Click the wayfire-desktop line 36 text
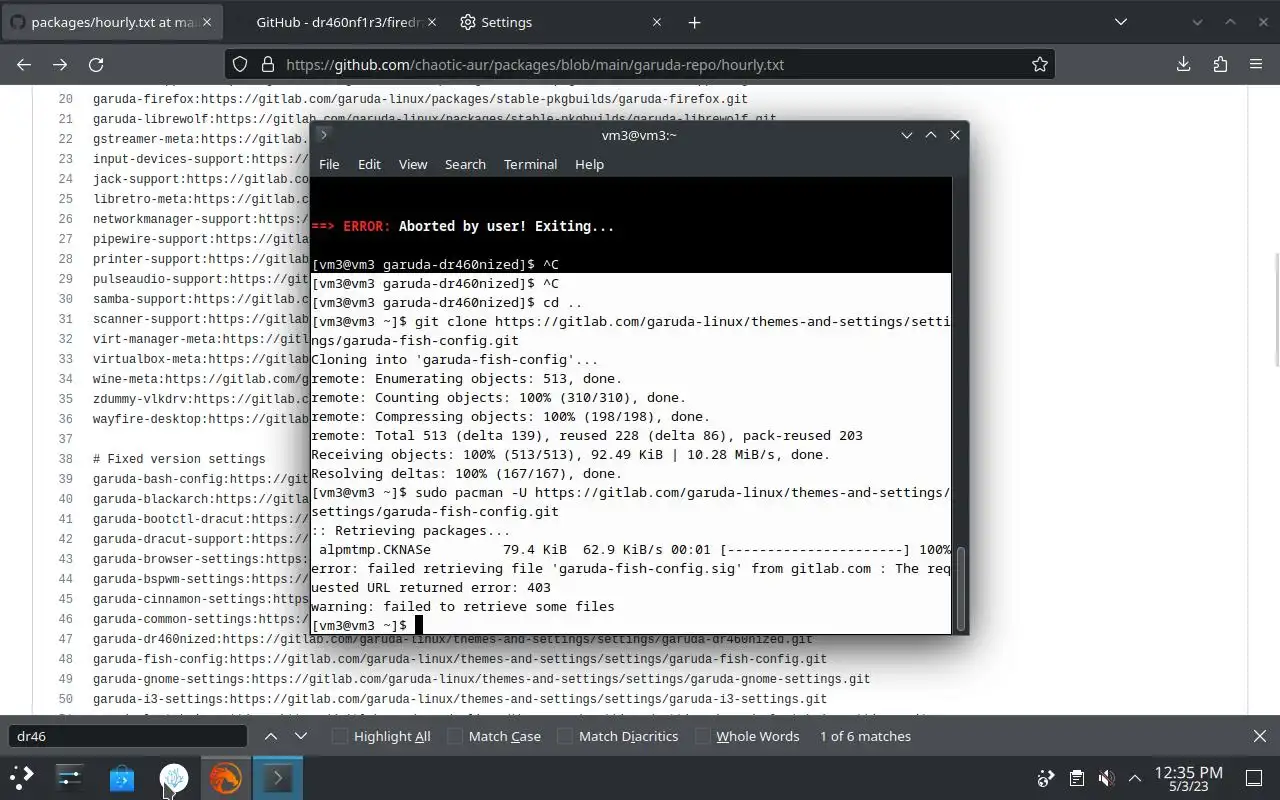1280x800 pixels. tap(201, 419)
